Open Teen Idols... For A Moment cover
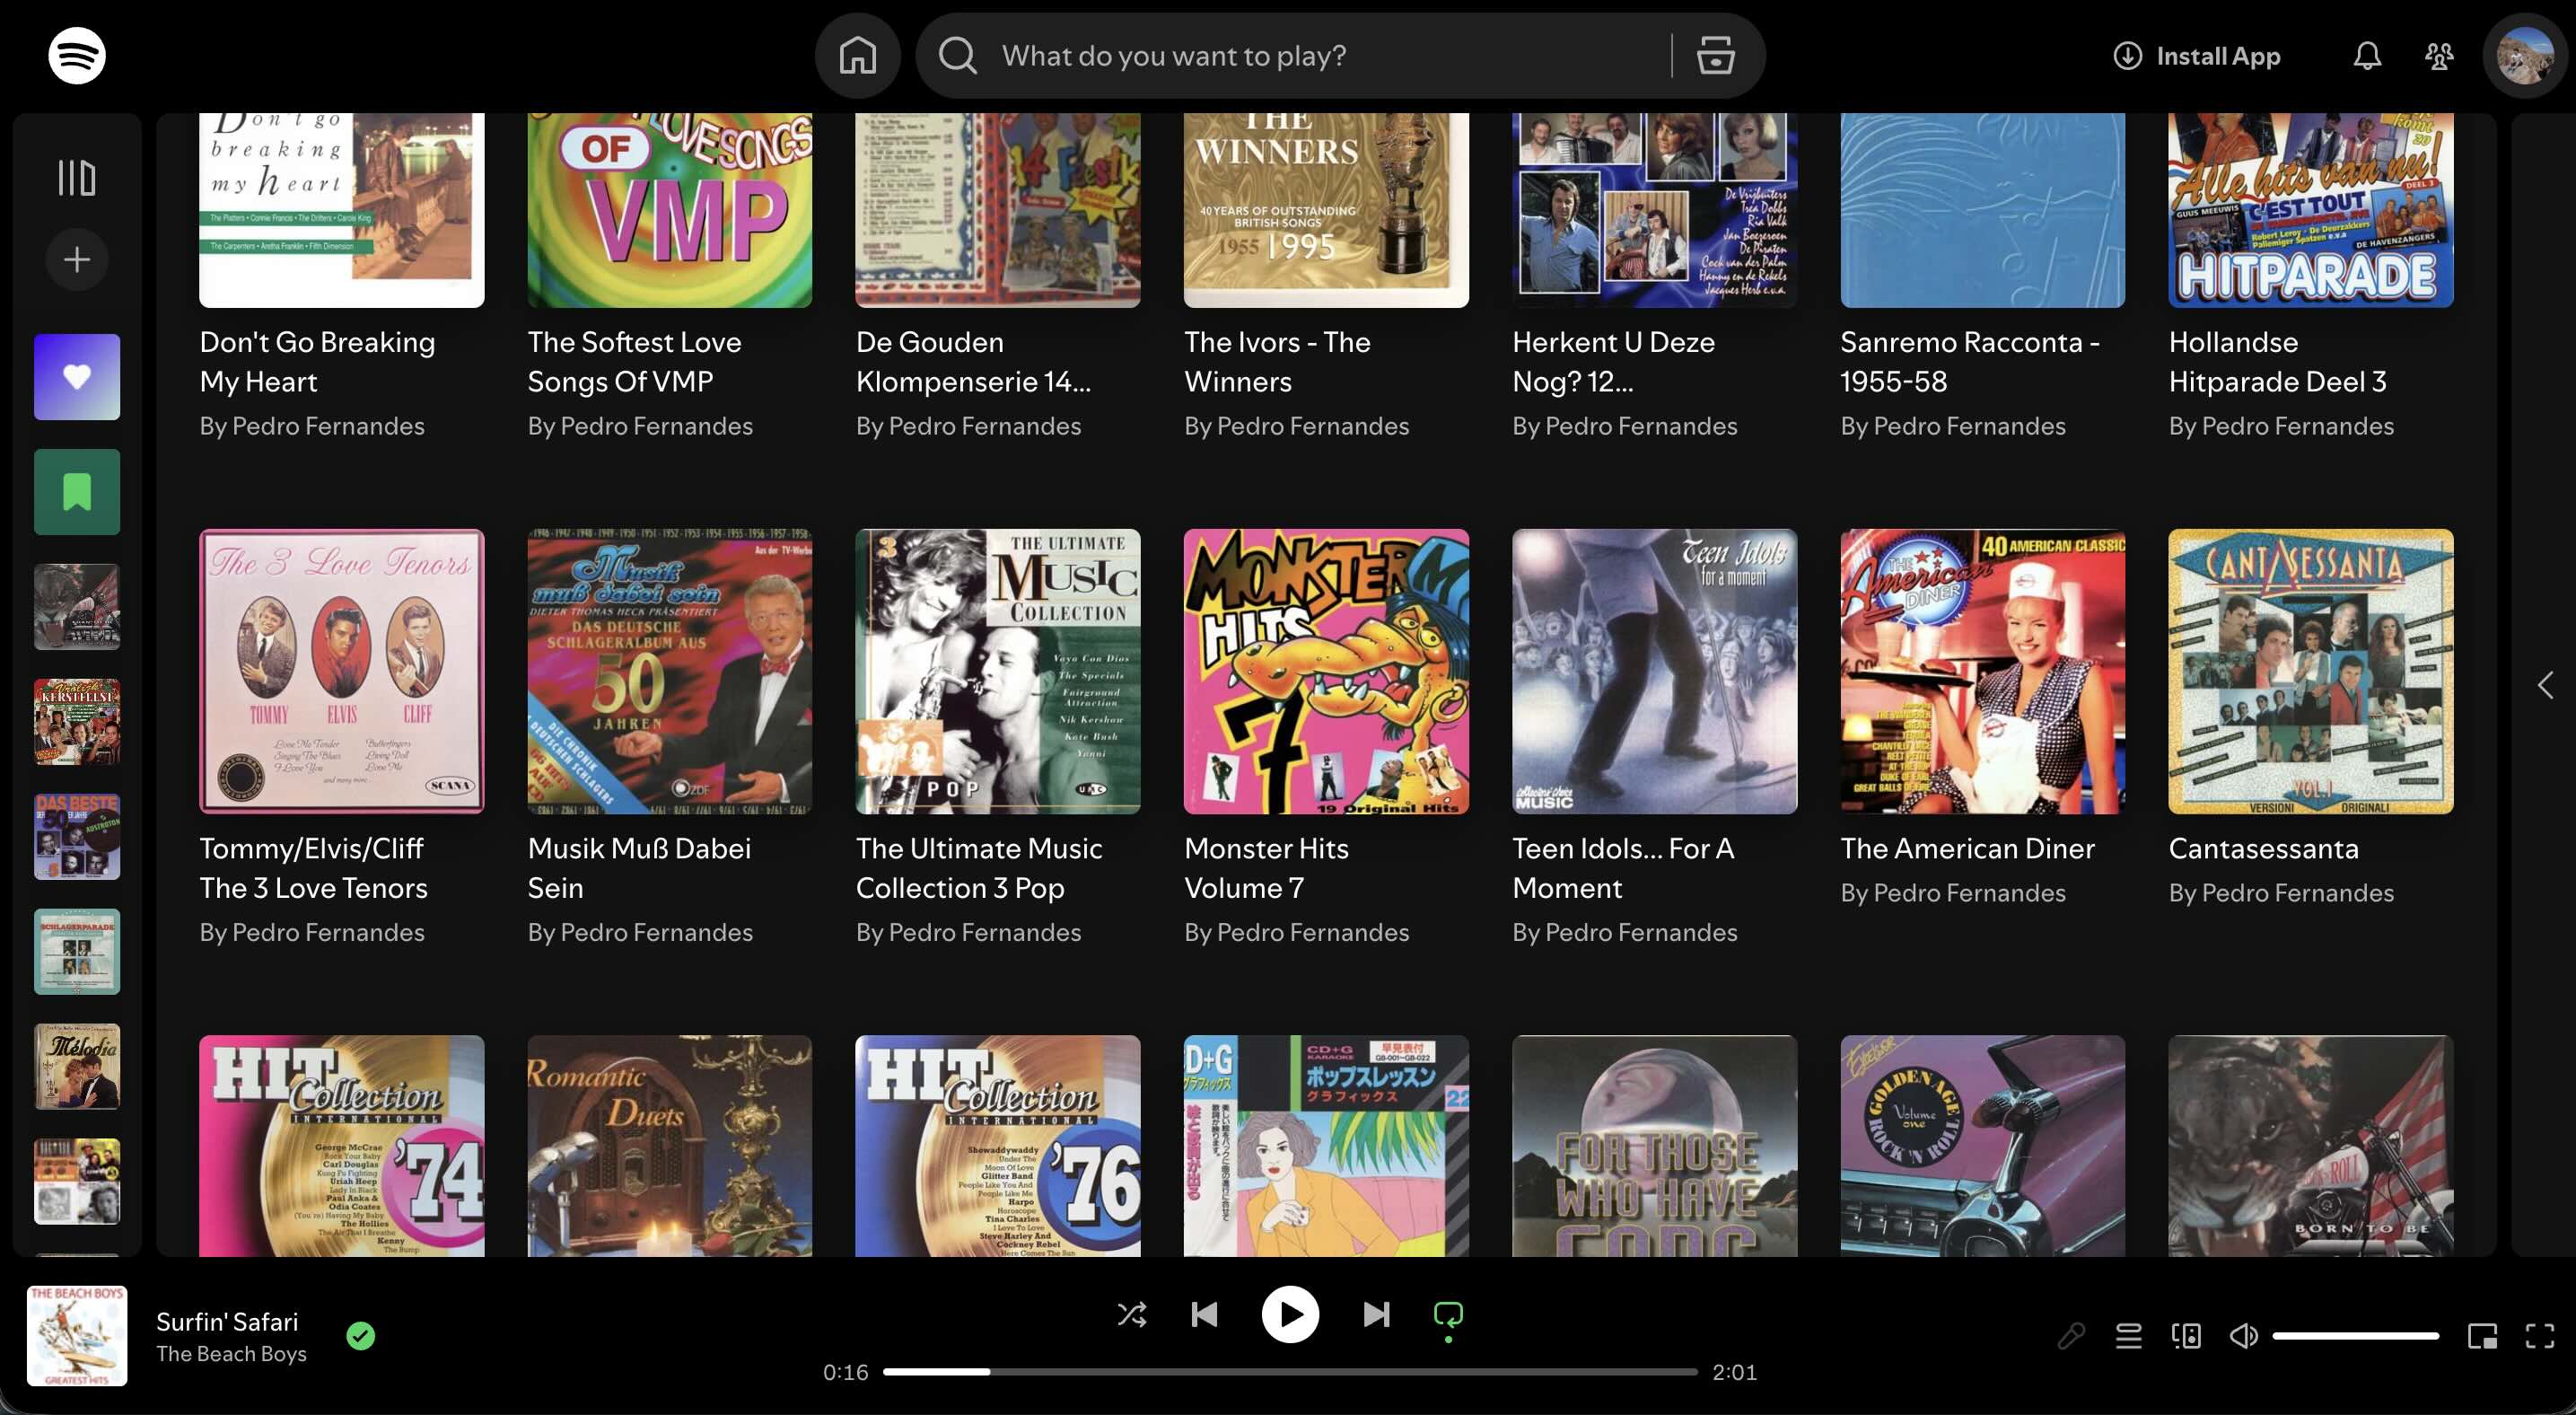2576x1415 pixels. 1654,671
